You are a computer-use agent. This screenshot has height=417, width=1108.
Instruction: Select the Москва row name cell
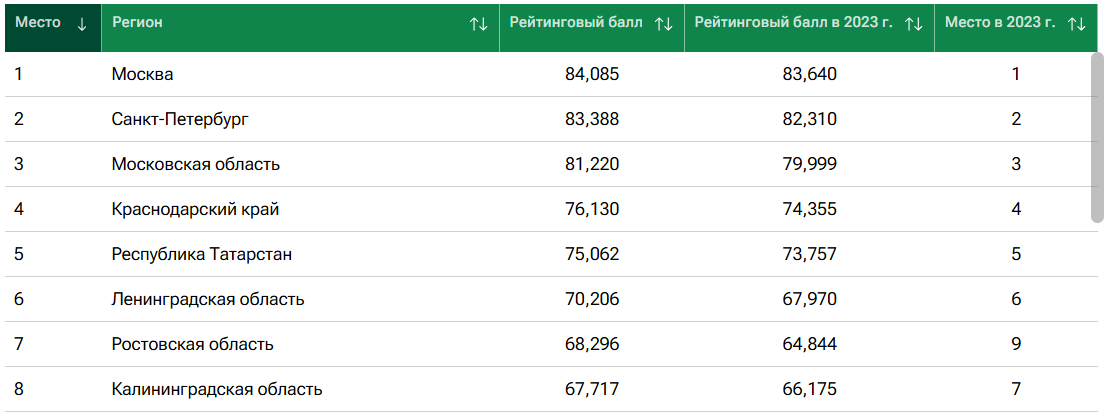pos(143,74)
